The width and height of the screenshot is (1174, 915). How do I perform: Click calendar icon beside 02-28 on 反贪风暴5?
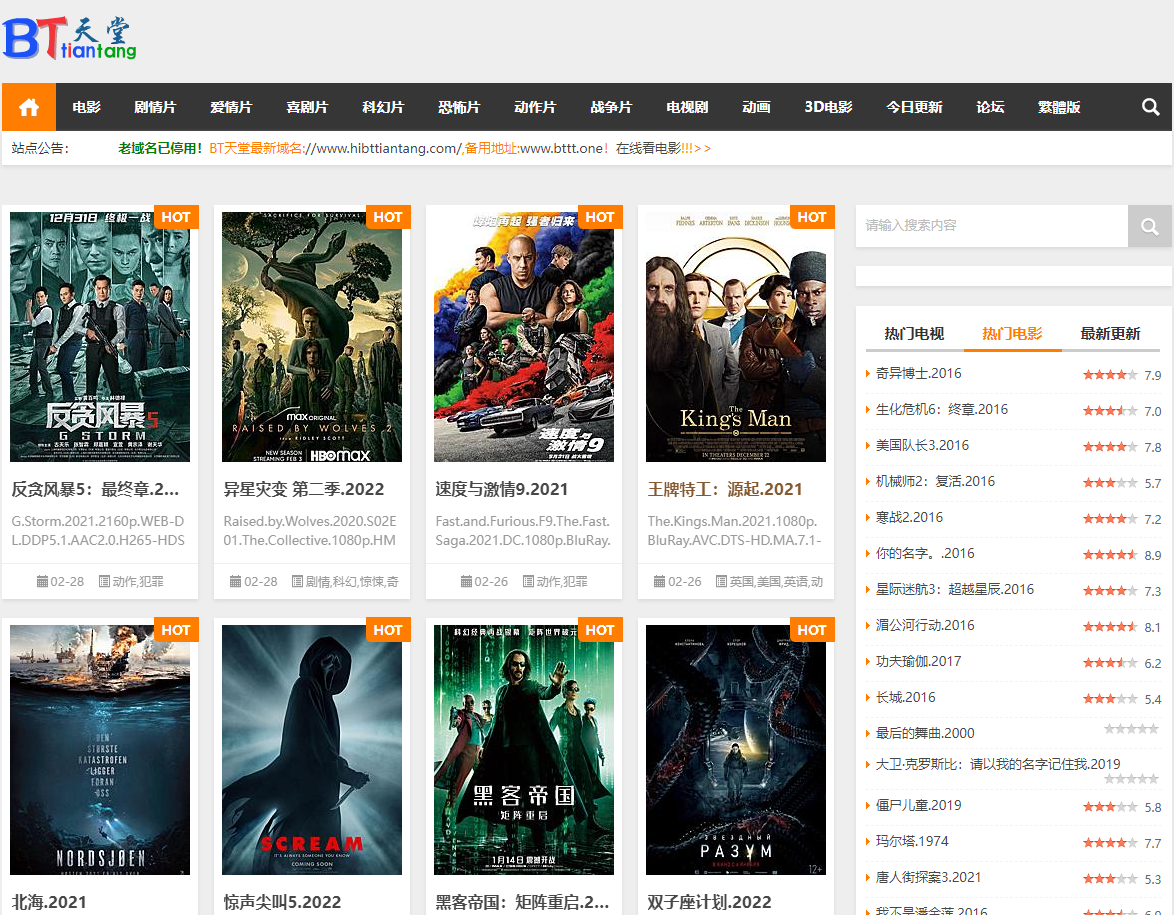click(42, 582)
